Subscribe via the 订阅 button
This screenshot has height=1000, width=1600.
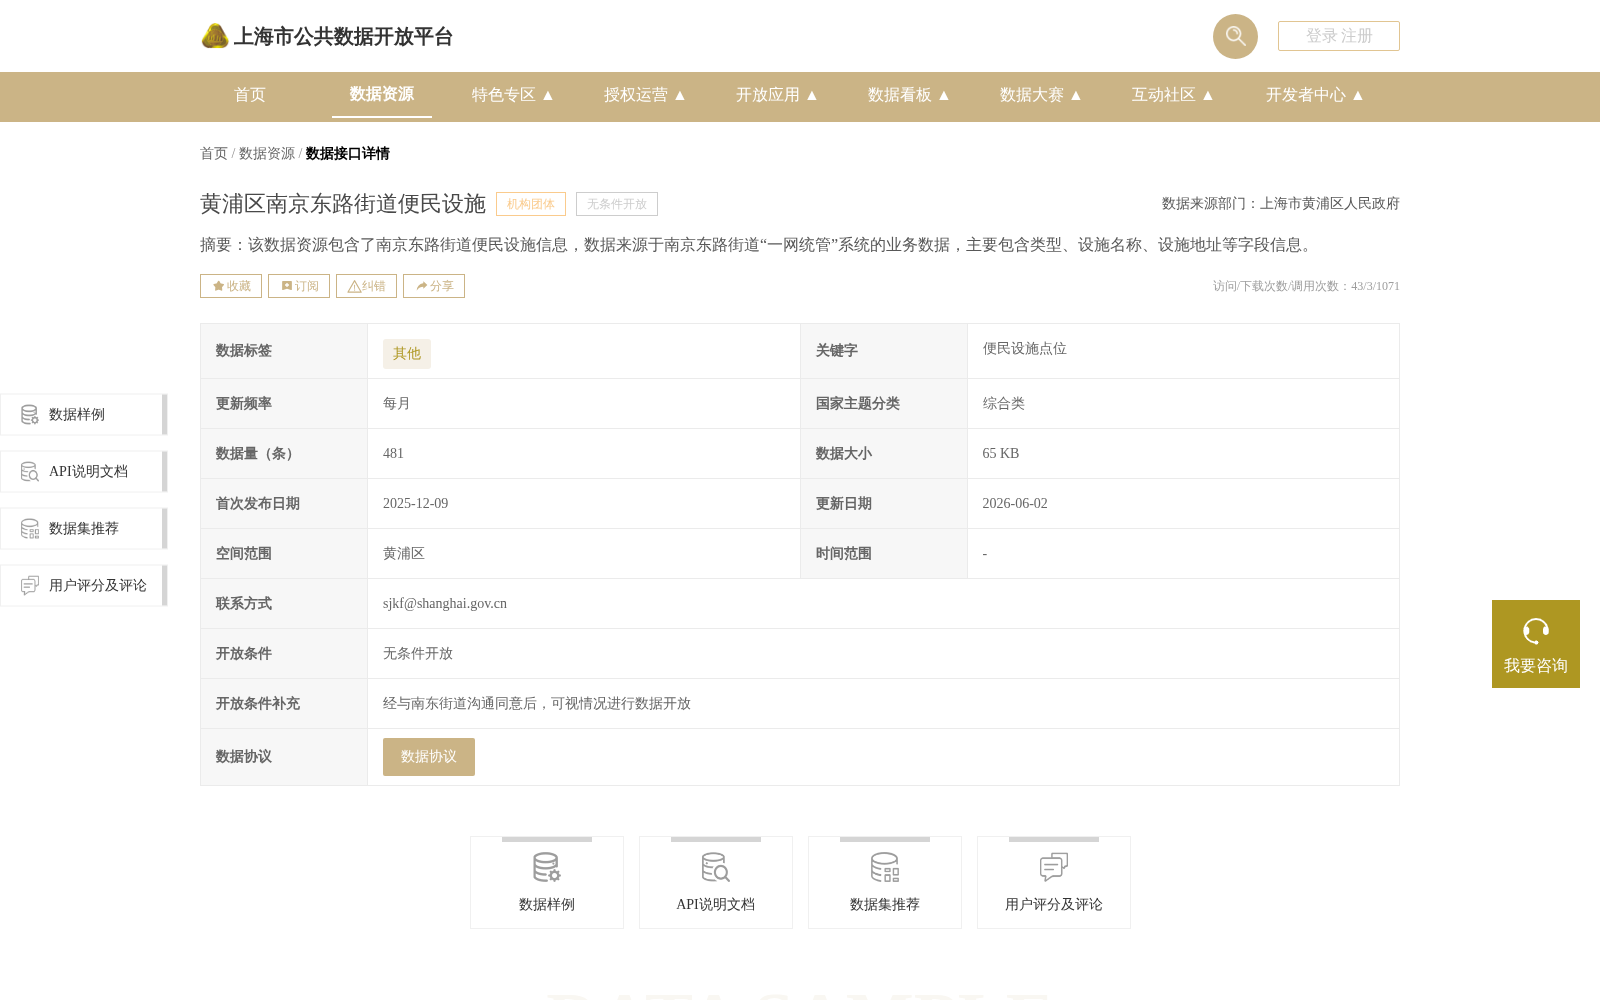coord(299,286)
